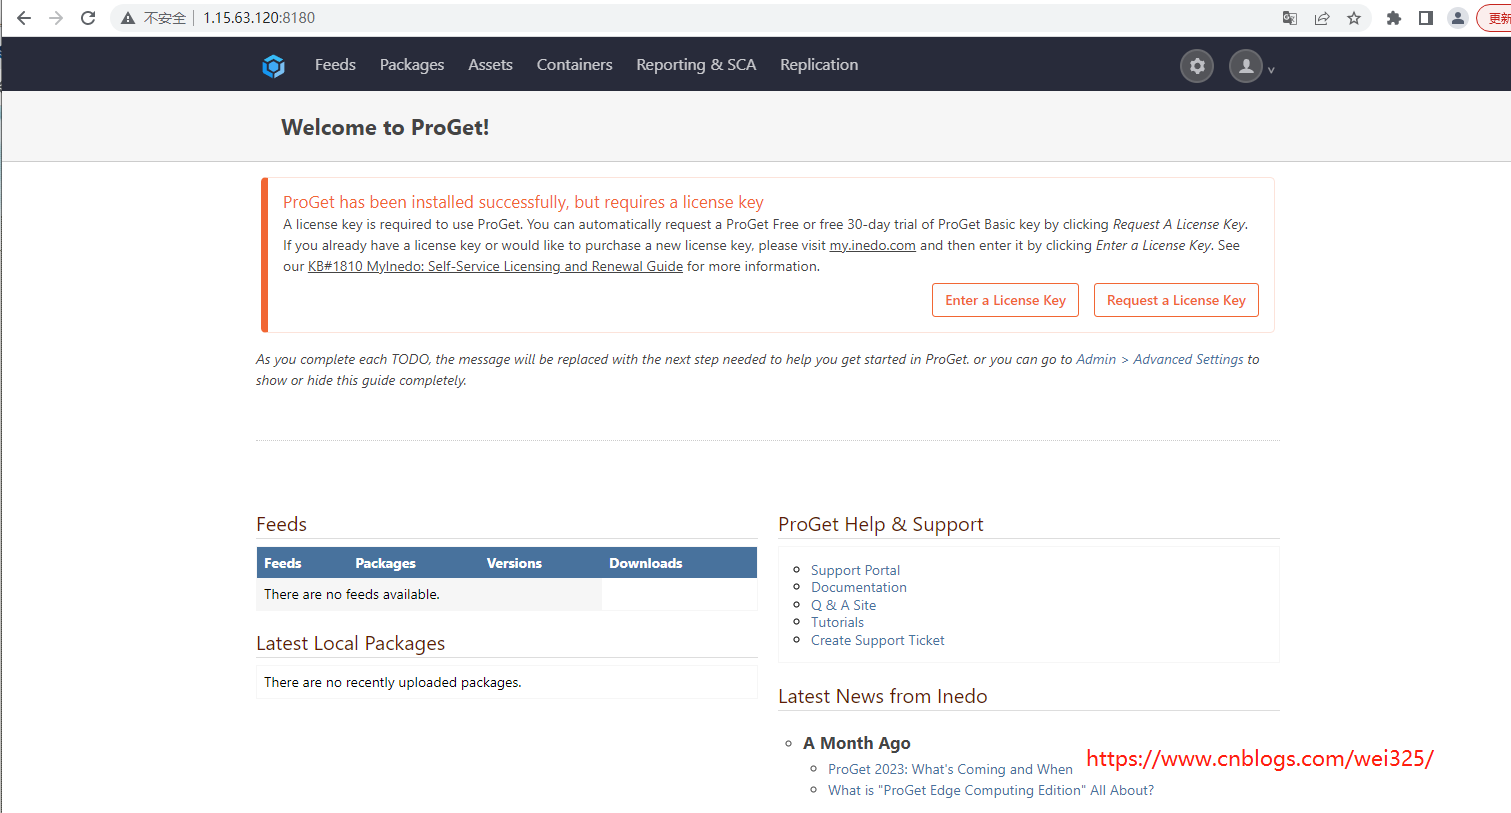Click the ProGet hexagon logo icon

[x=273, y=66]
